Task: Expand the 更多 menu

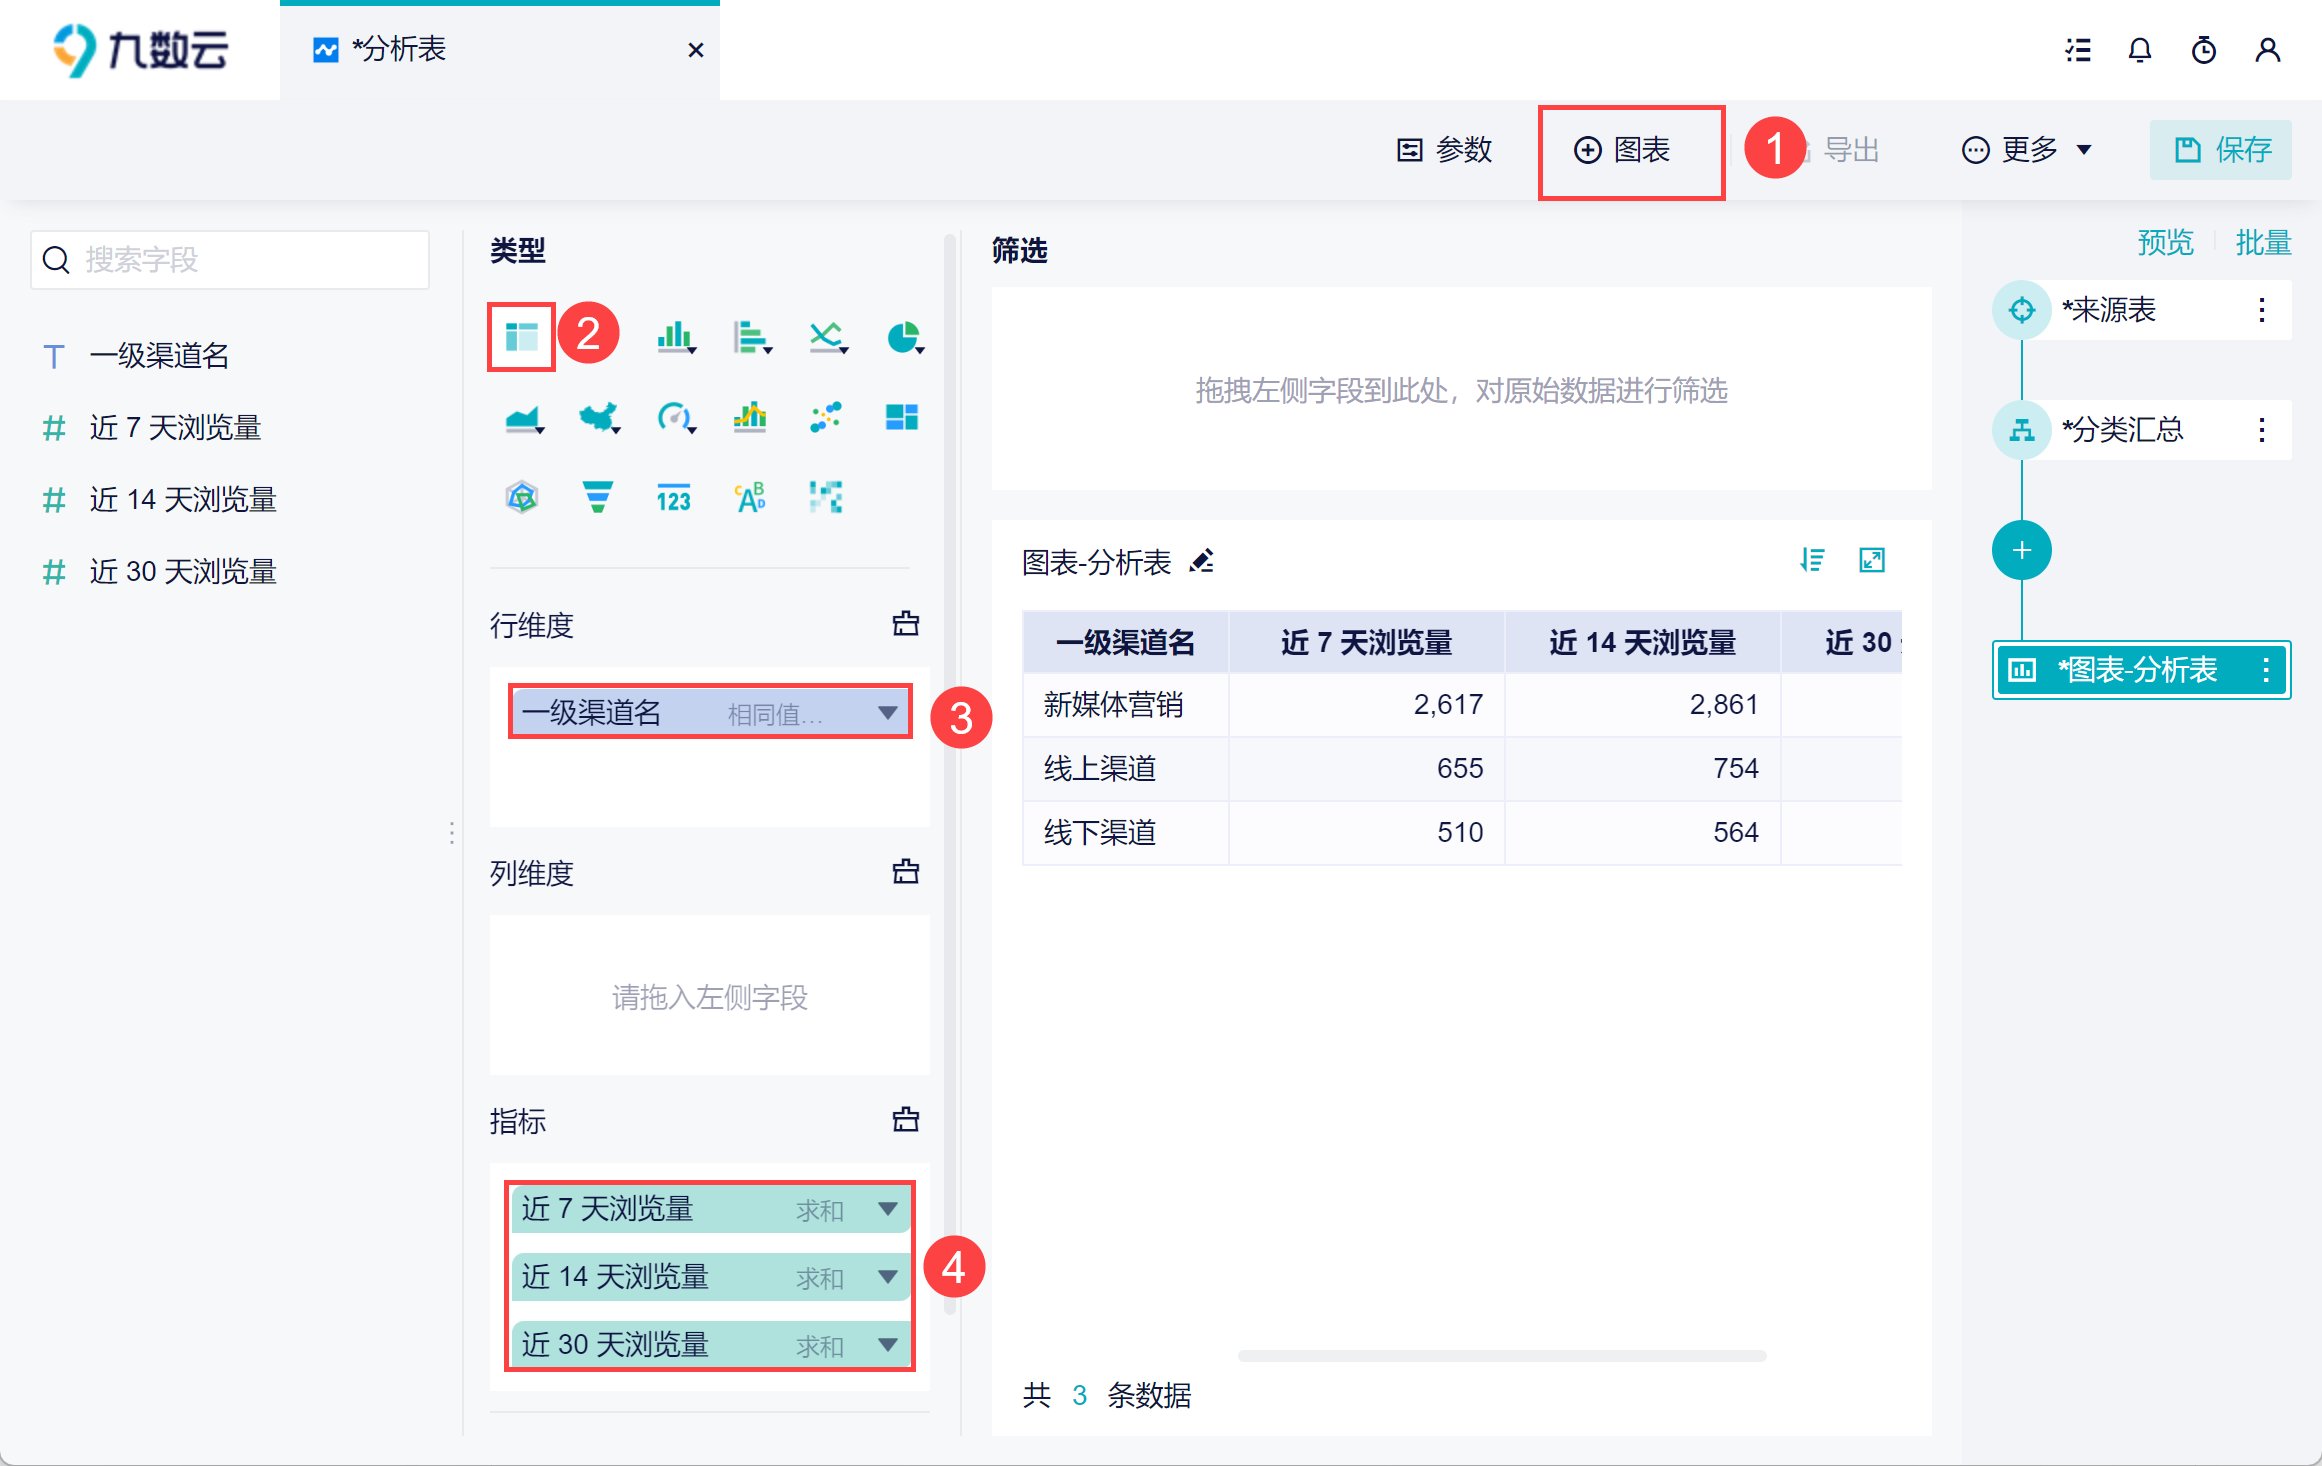Action: point(2028,150)
